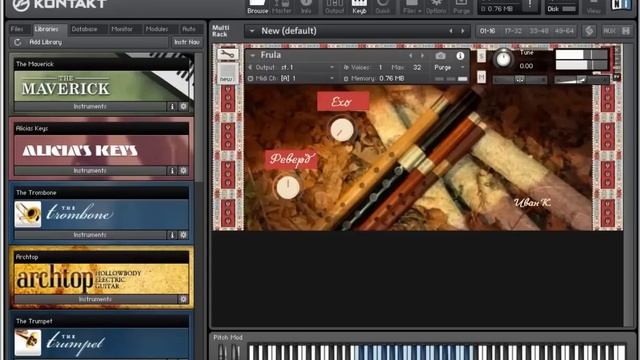Click the Frula pan slider
Image resolution: width=640 pixels, height=360 pixels.
[x=520, y=80]
